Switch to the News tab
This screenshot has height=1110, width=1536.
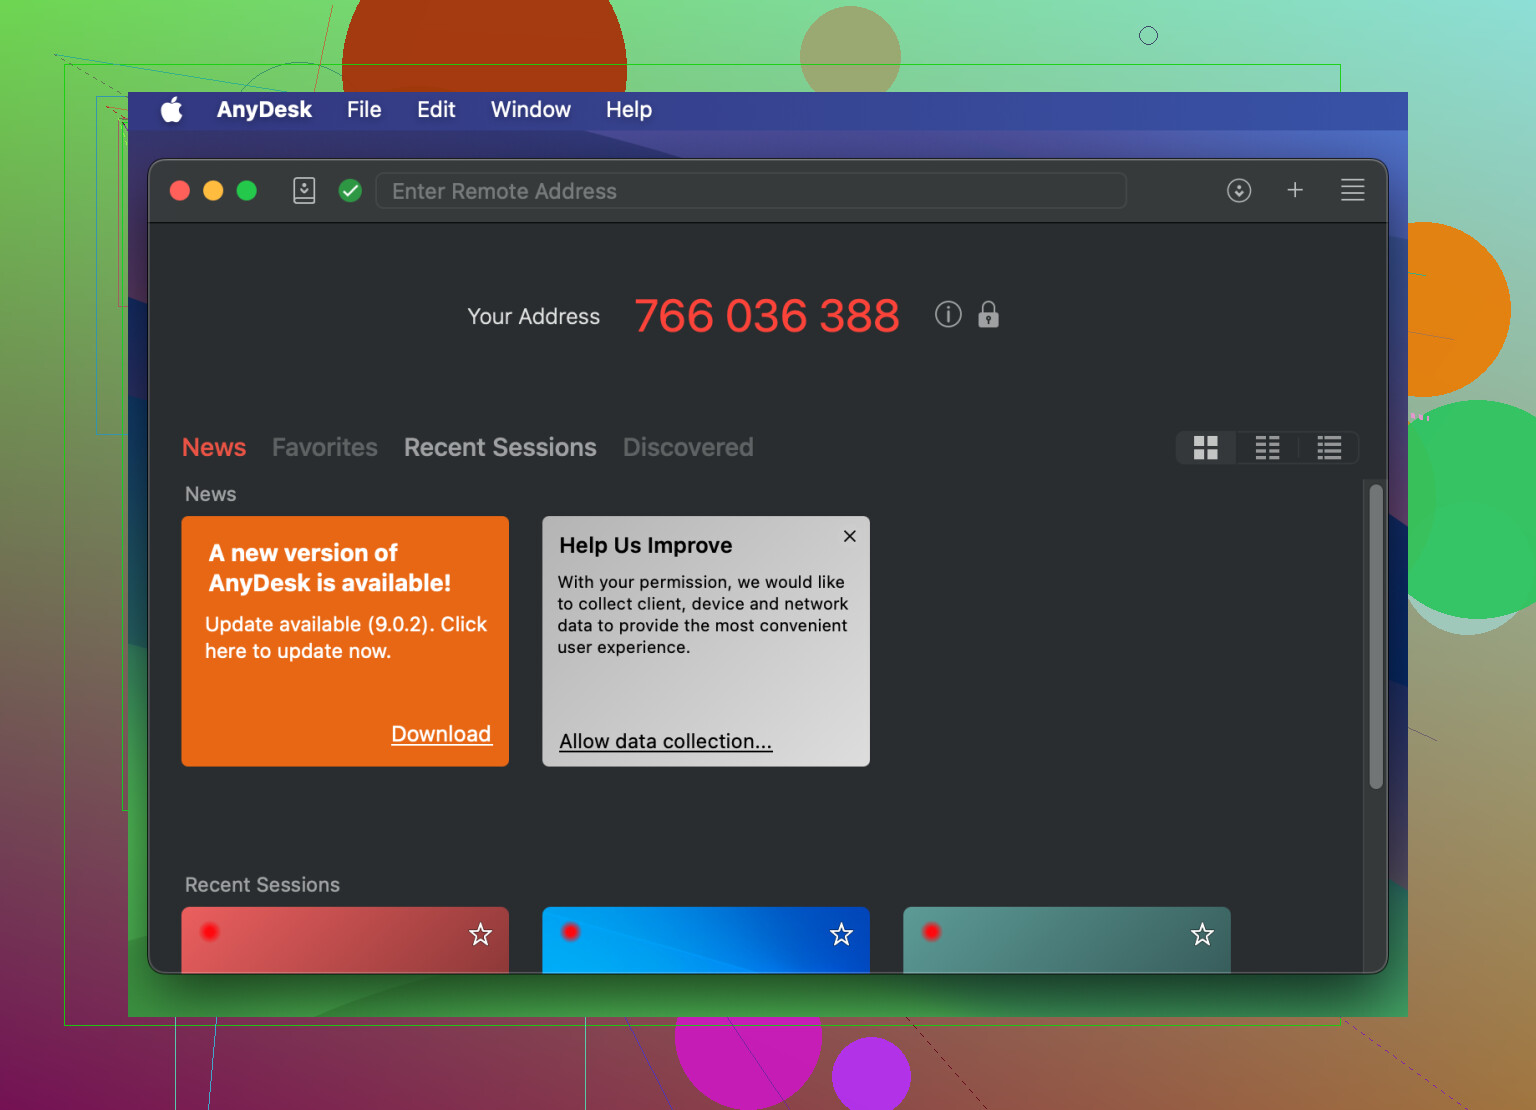pos(214,447)
